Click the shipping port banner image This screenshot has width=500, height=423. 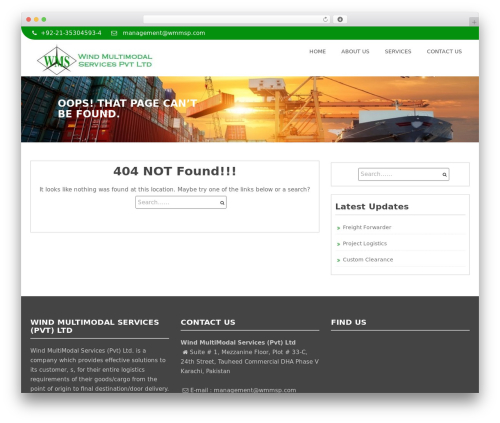click(x=250, y=109)
